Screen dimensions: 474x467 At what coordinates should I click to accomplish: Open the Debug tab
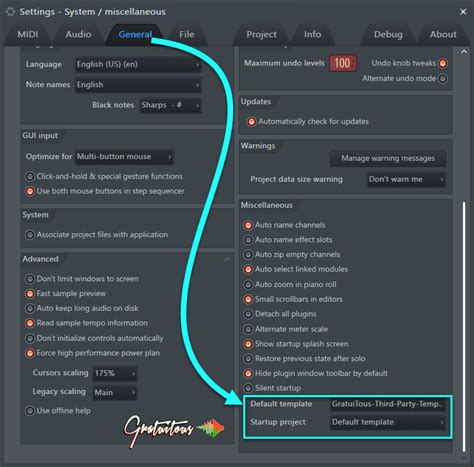[388, 34]
